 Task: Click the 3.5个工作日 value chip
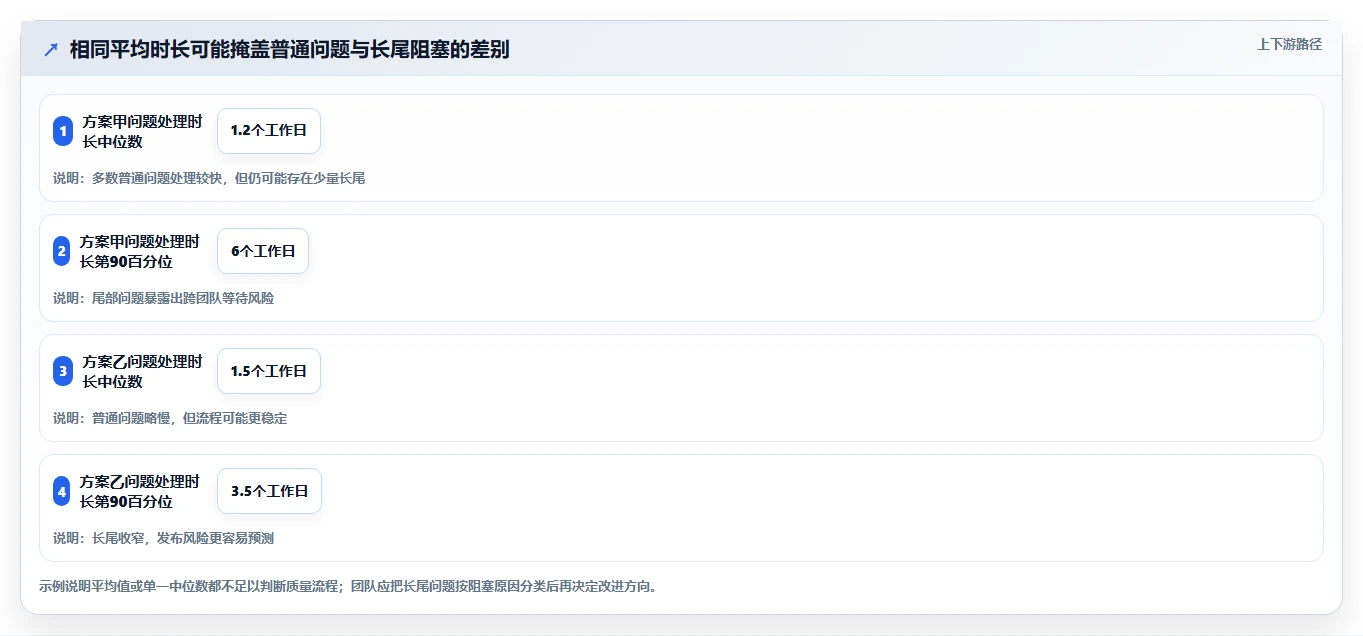pos(269,491)
